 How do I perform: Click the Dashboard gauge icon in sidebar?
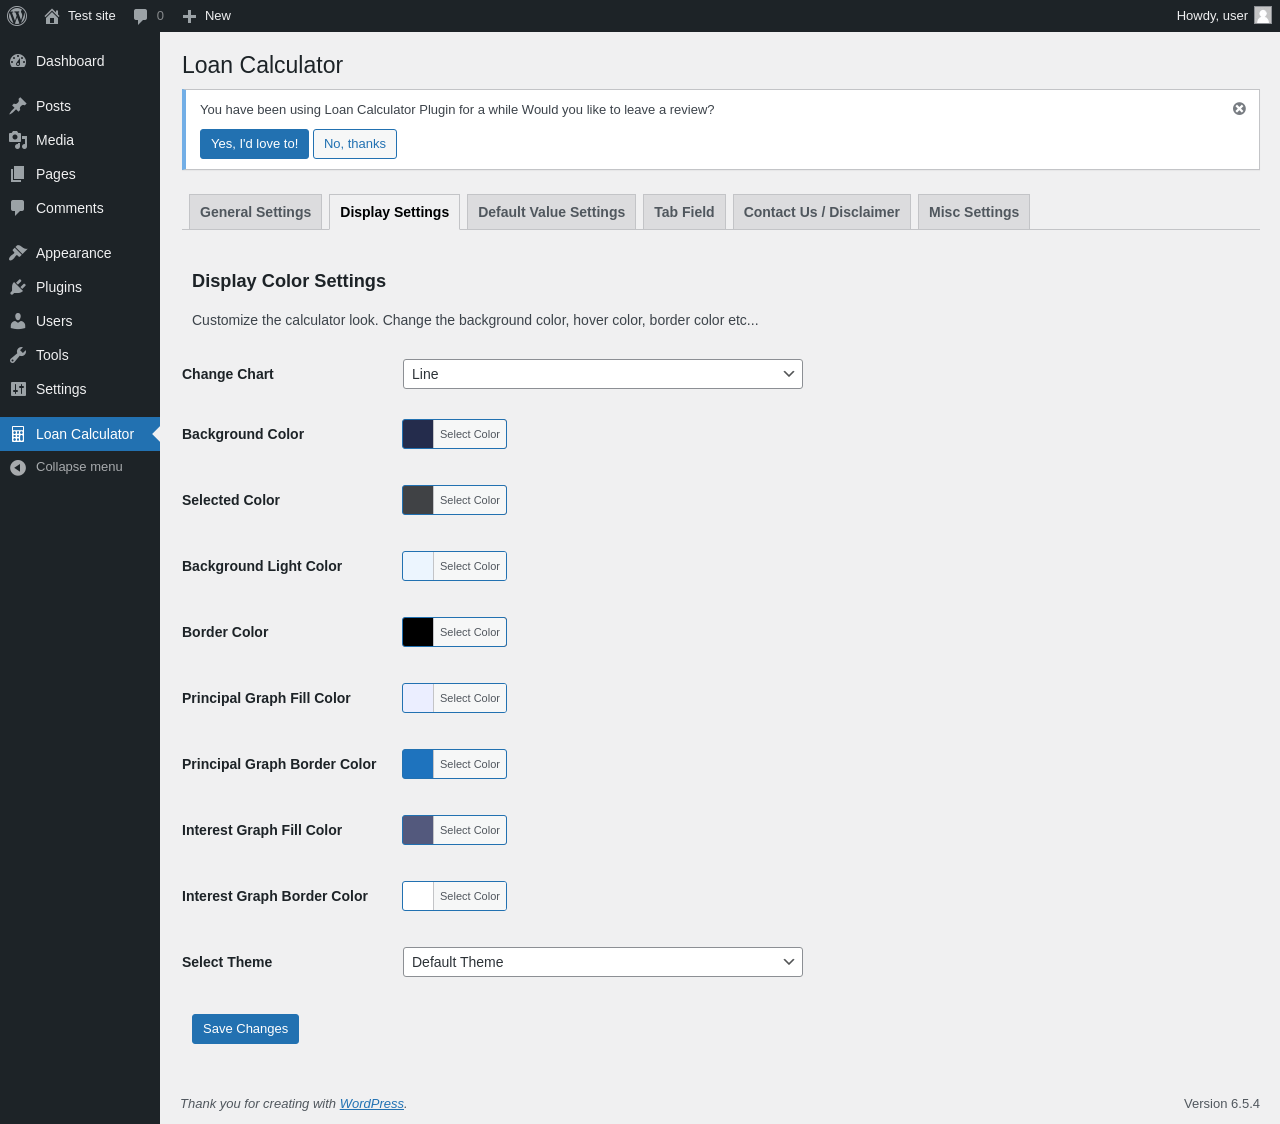pos(18,61)
